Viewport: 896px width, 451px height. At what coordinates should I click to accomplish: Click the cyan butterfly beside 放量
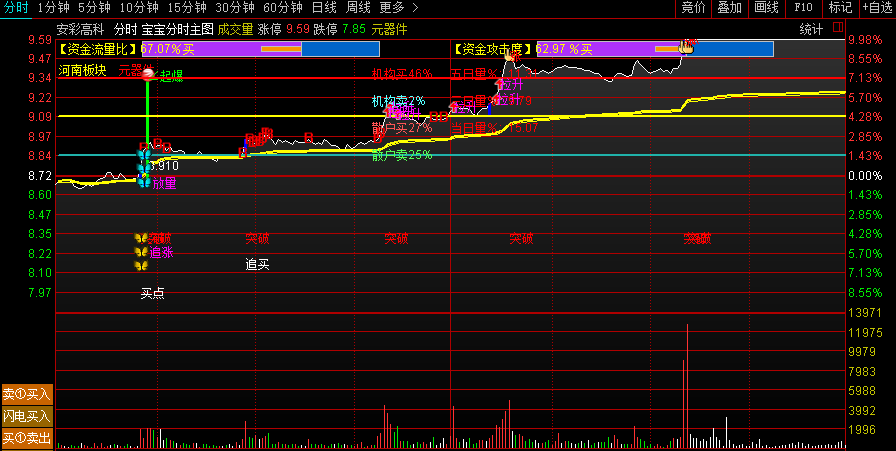tap(144, 182)
